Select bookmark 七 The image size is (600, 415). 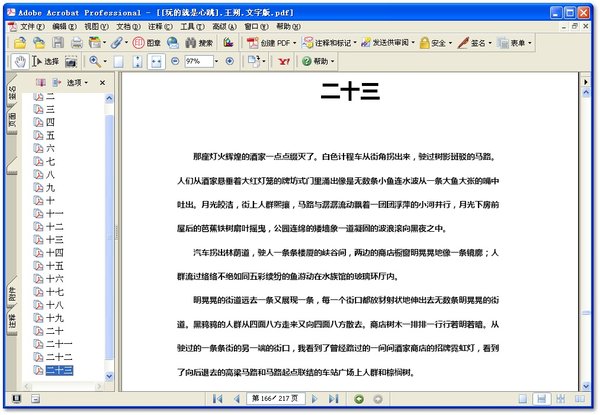tap(50, 161)
